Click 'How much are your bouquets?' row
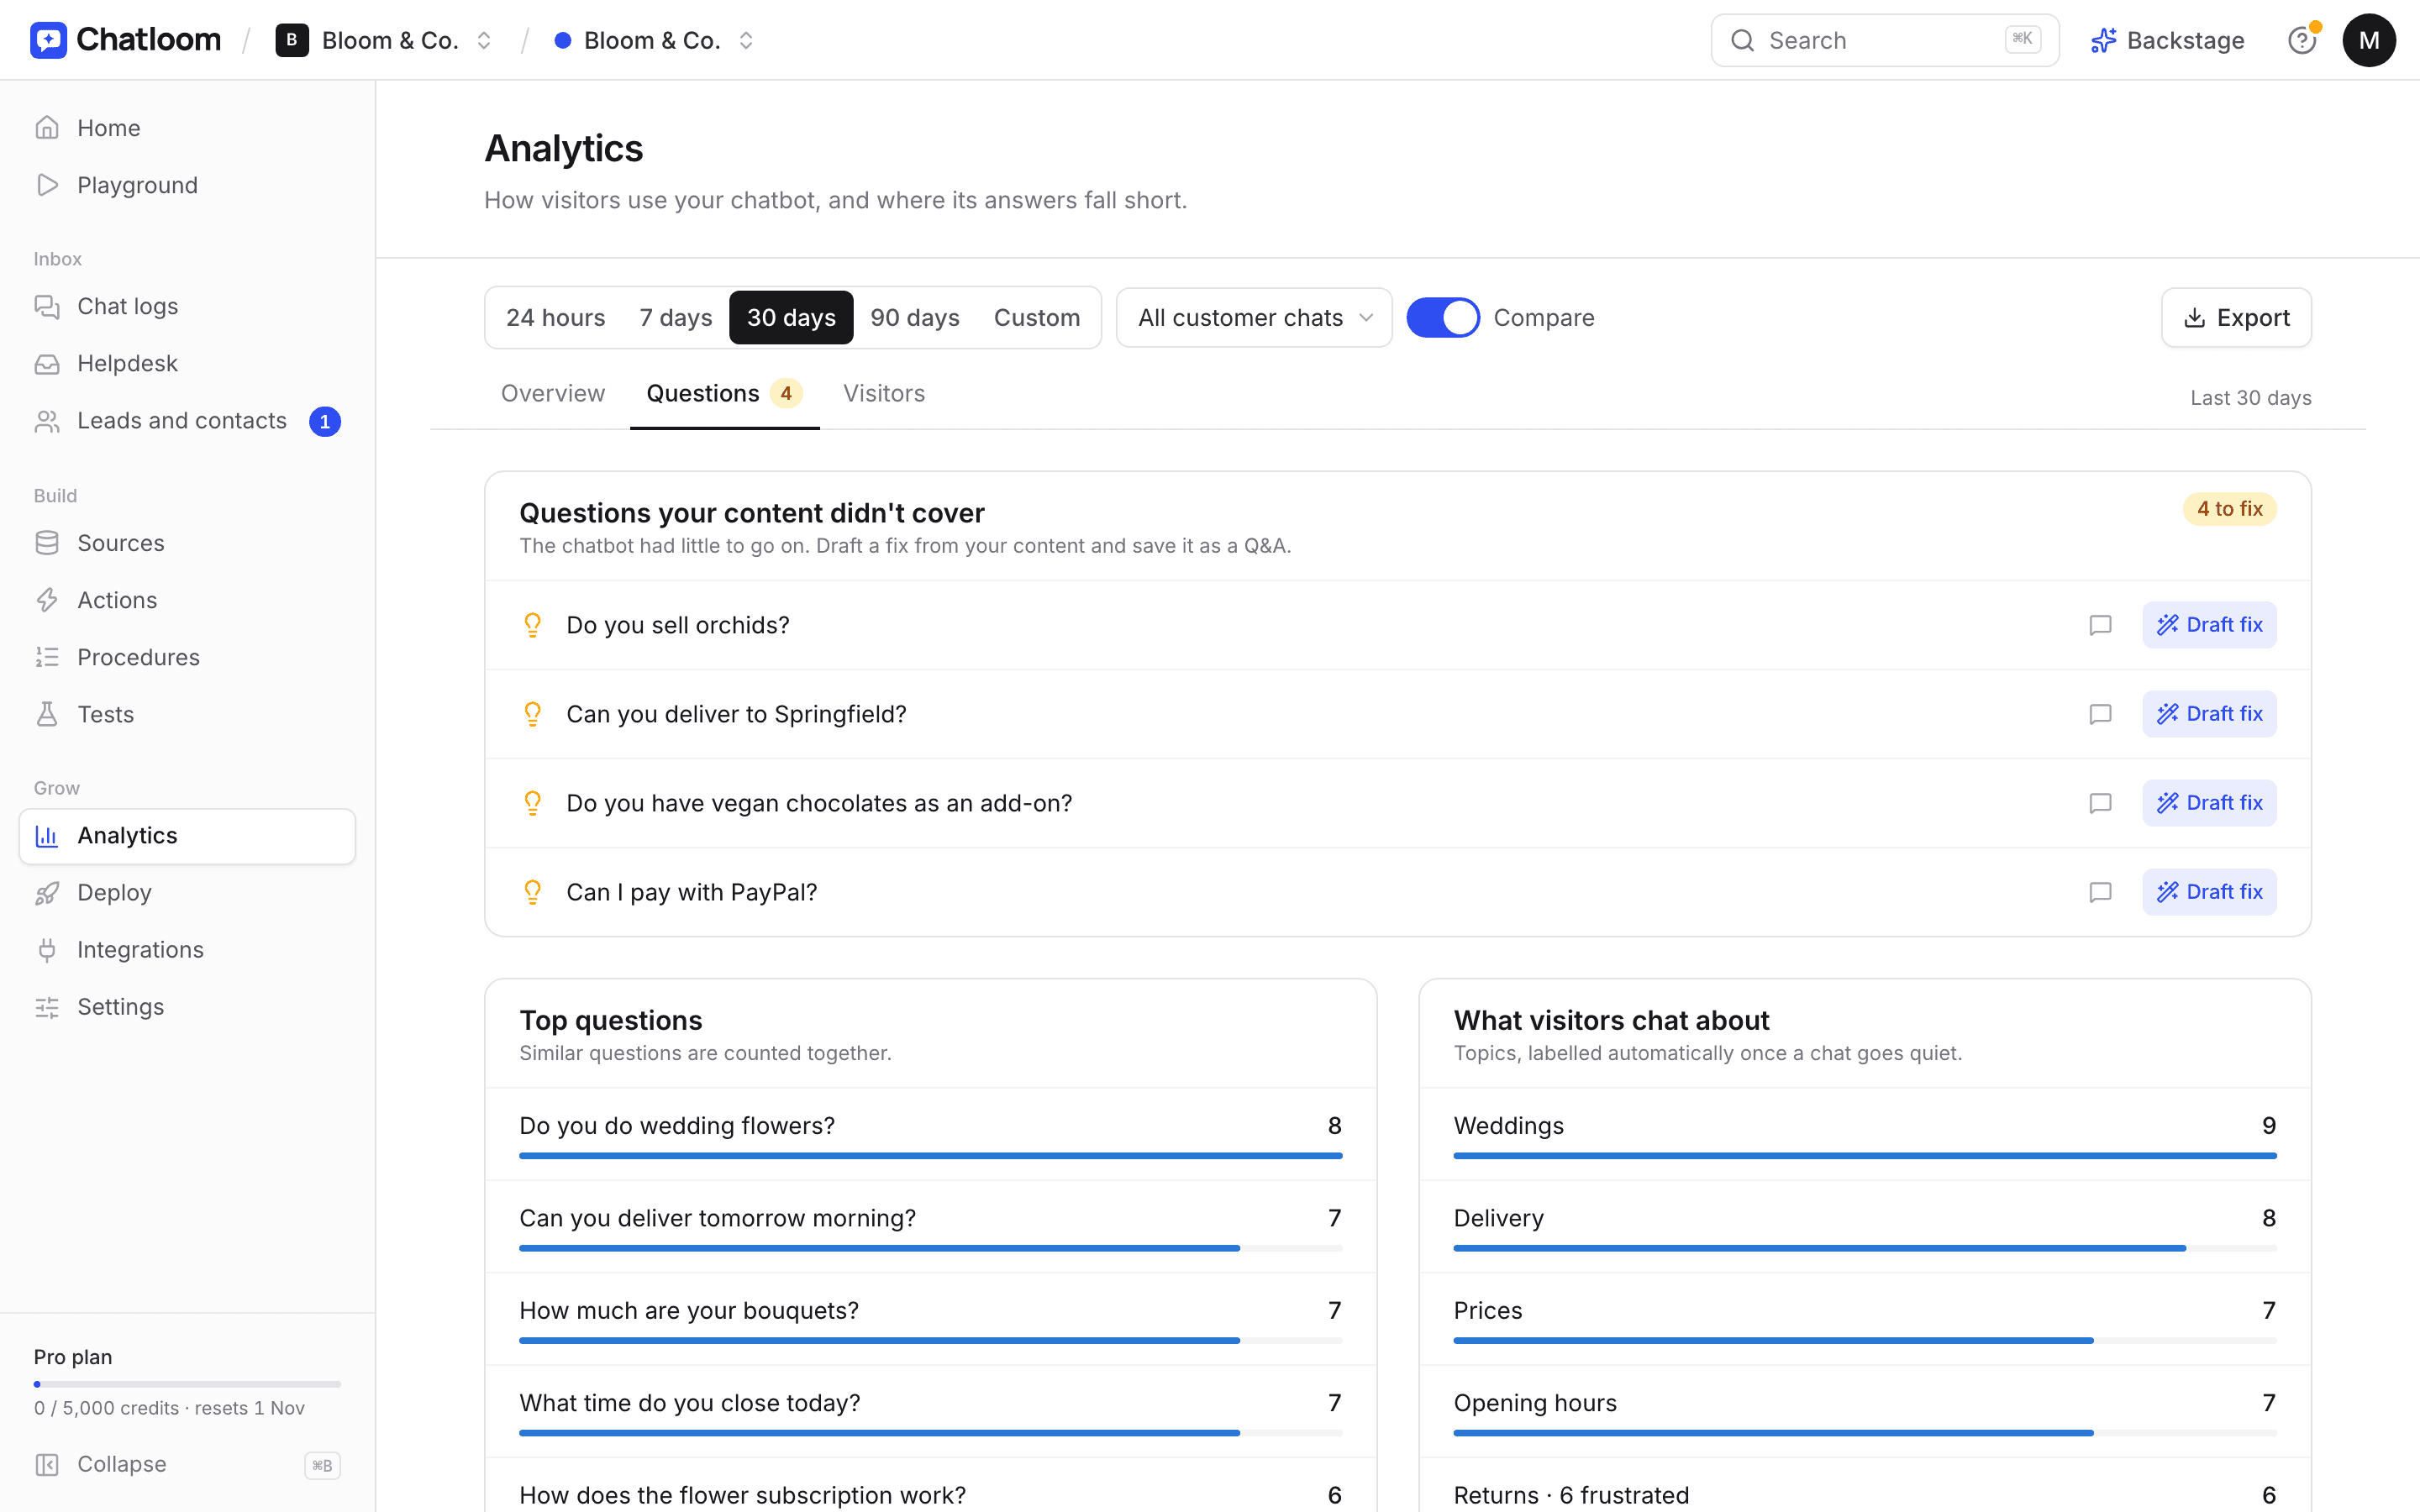The height and width of the screenshot is (1512, 2420). point(930,1319)
